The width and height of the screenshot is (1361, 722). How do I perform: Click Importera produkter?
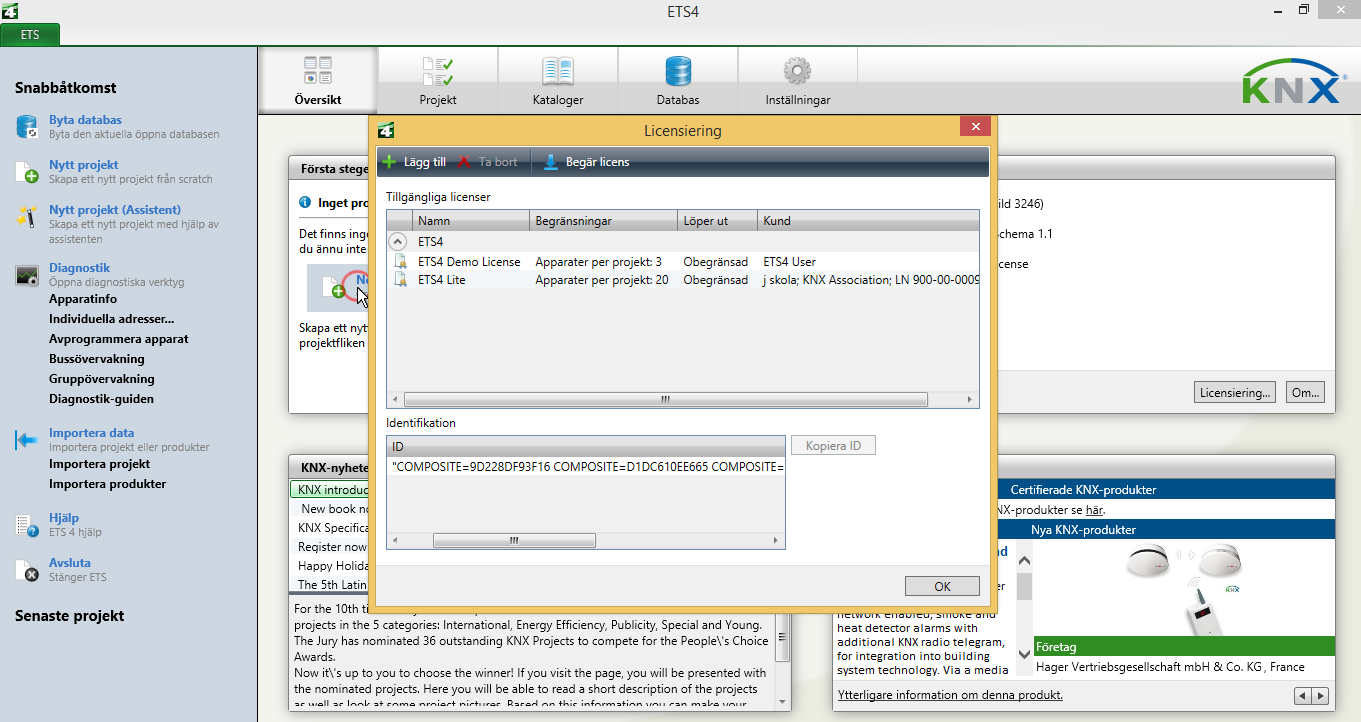tap(108, 484)
